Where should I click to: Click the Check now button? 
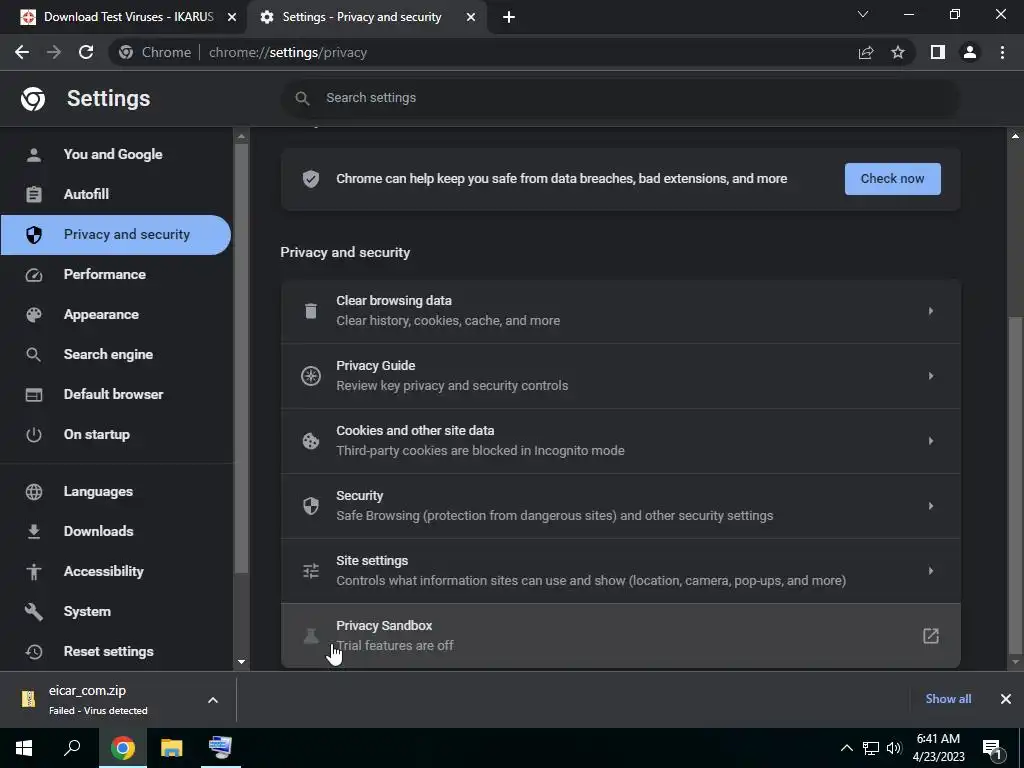pos(893,179)
